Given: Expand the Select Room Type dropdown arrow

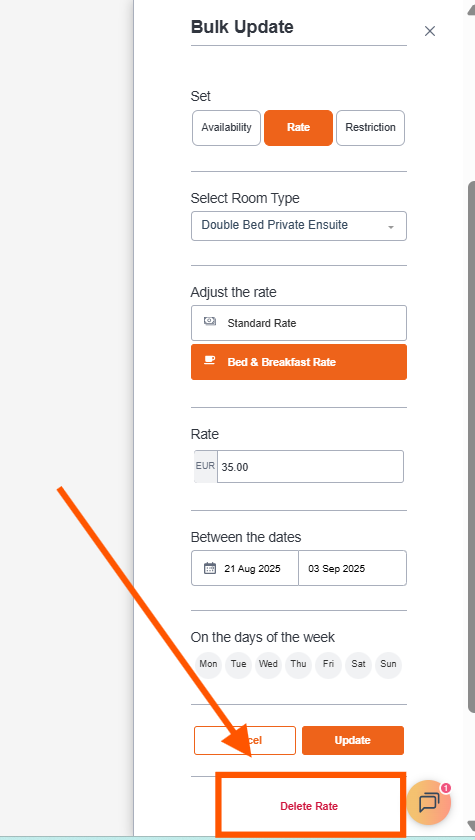Looking at the screenshot, I should coord(391,227).
